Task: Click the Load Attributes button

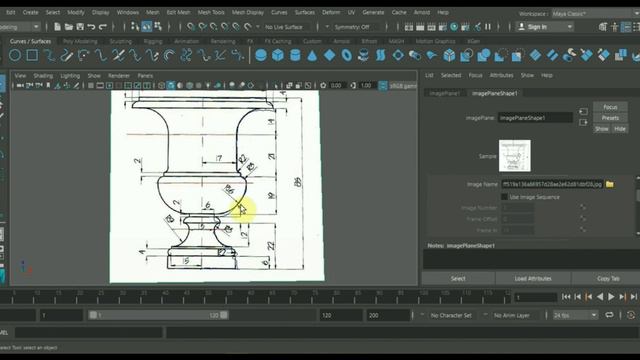Action: tap(533, 279)
